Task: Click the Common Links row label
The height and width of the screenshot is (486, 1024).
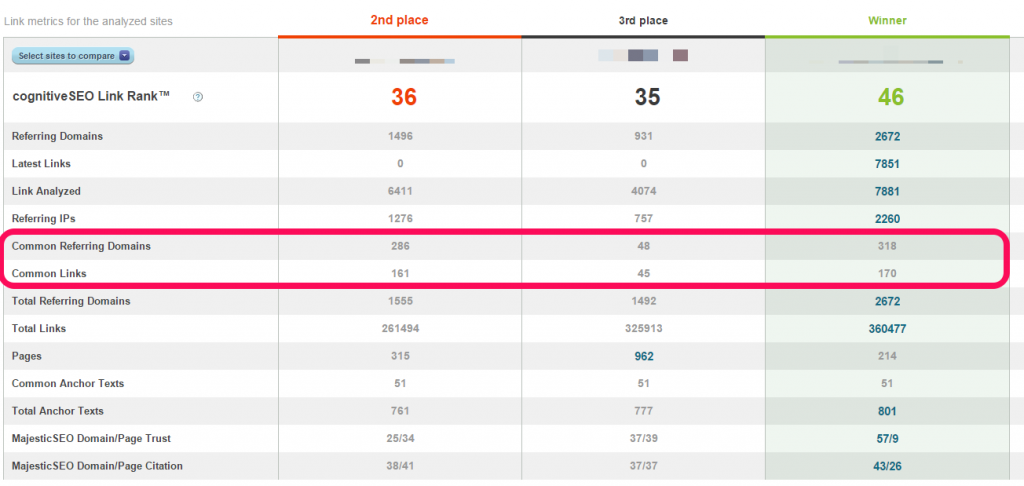Action: click(49, 274)
